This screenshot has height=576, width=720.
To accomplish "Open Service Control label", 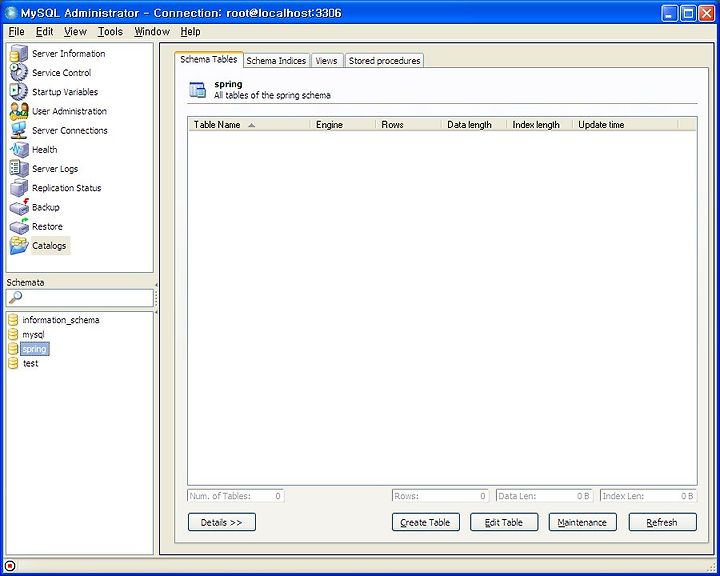I will point(62,73).
